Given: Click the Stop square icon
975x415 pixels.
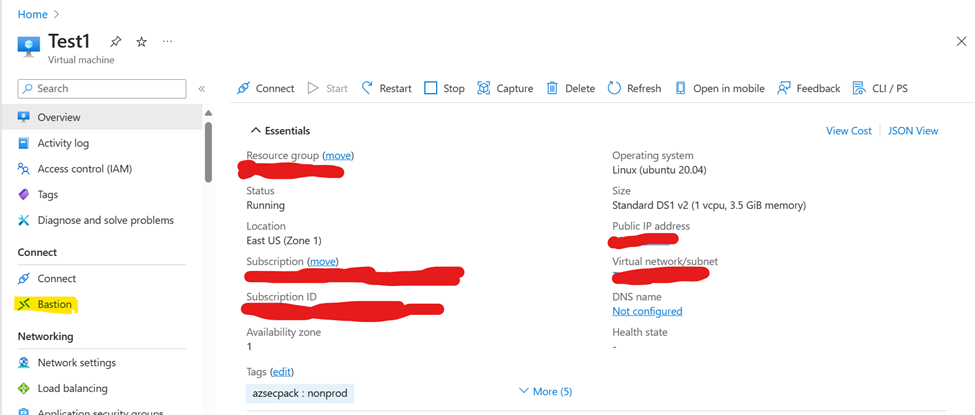Looking at the screenshot, I should click(x=431, y=88).
